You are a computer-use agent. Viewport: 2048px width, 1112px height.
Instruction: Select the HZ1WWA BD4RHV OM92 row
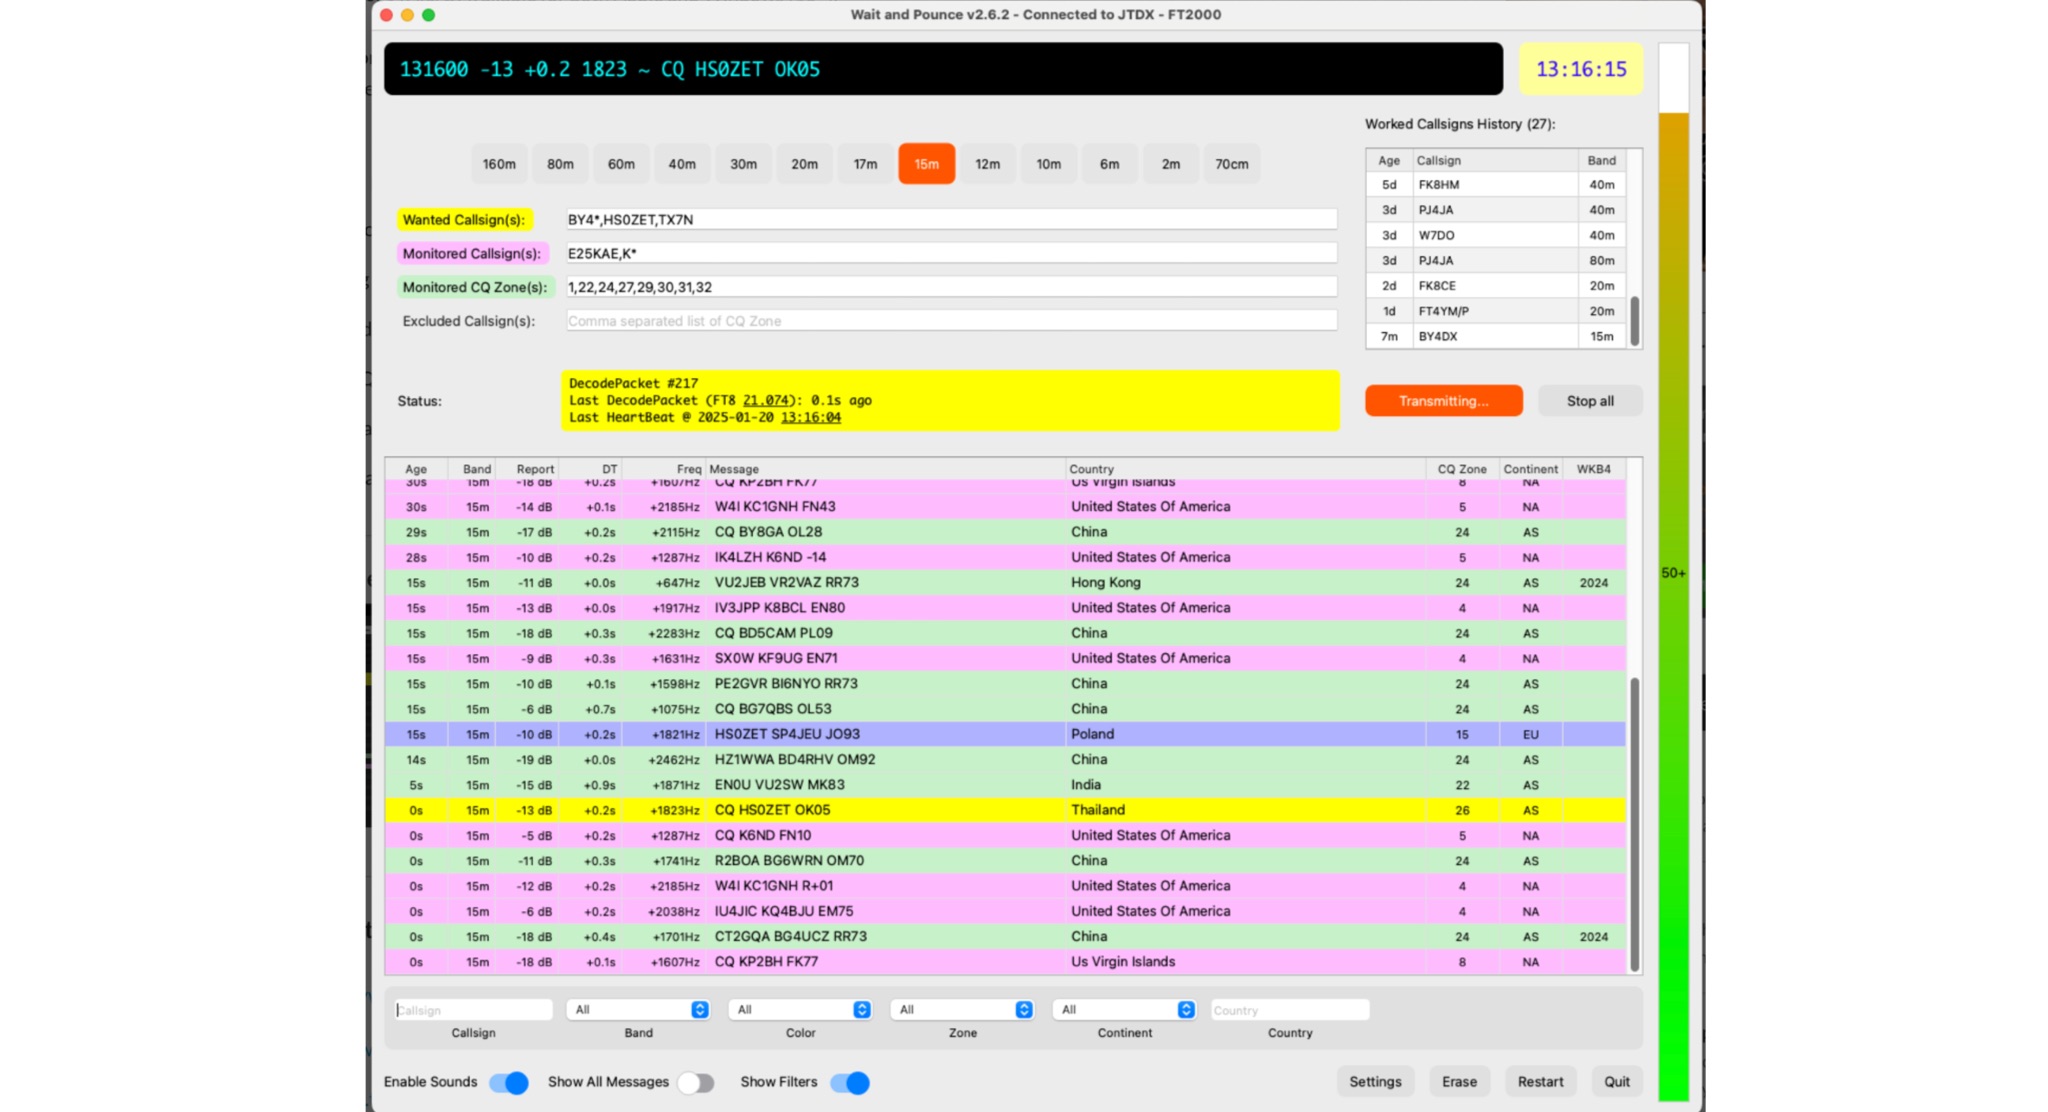tap(1005, 760)
